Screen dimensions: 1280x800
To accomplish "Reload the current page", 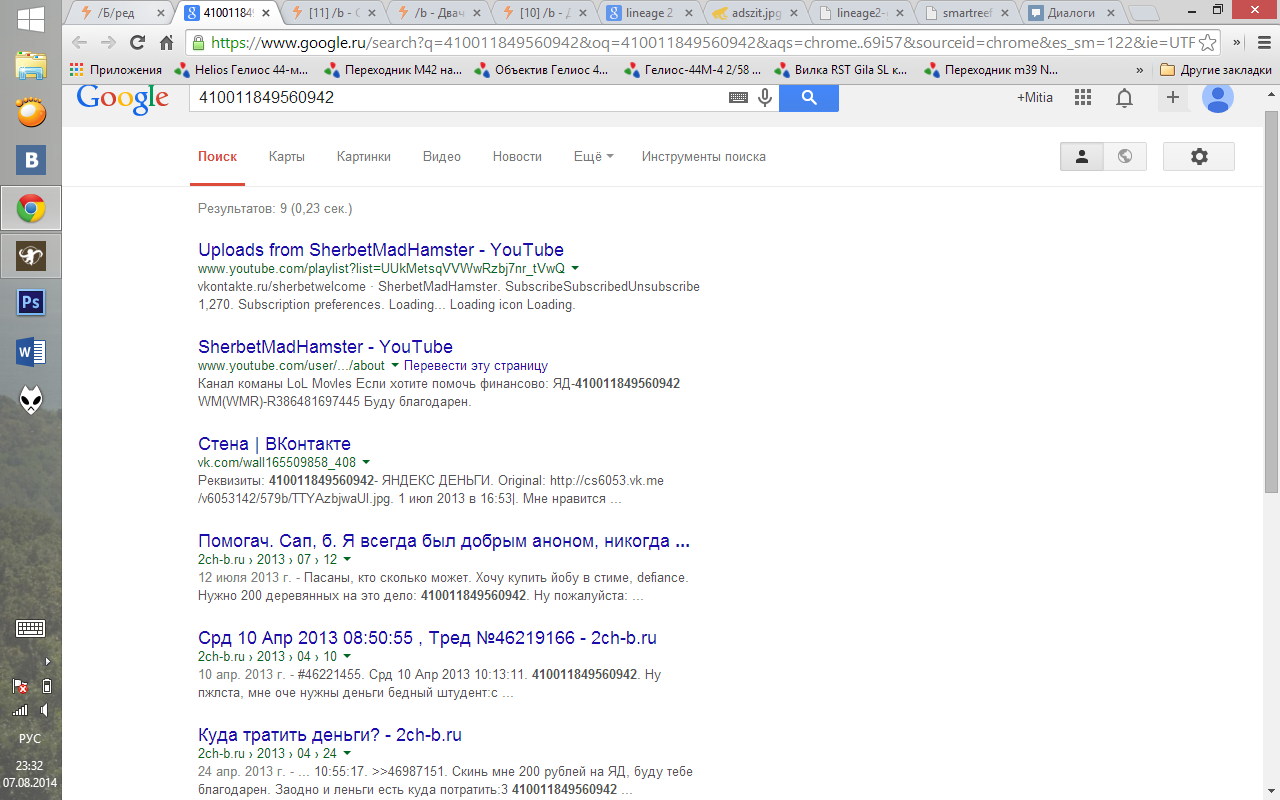I will pyautogui.click(x=137, y=42).
